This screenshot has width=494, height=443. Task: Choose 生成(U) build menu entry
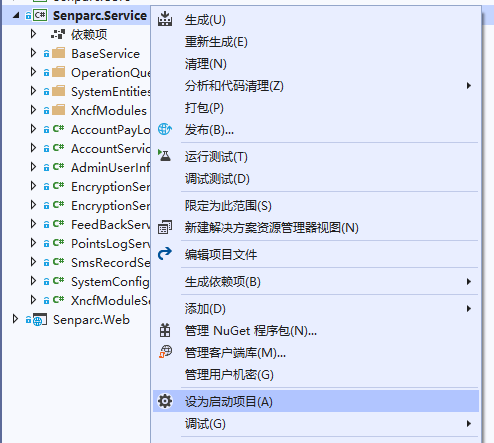[x=316, y=20]
